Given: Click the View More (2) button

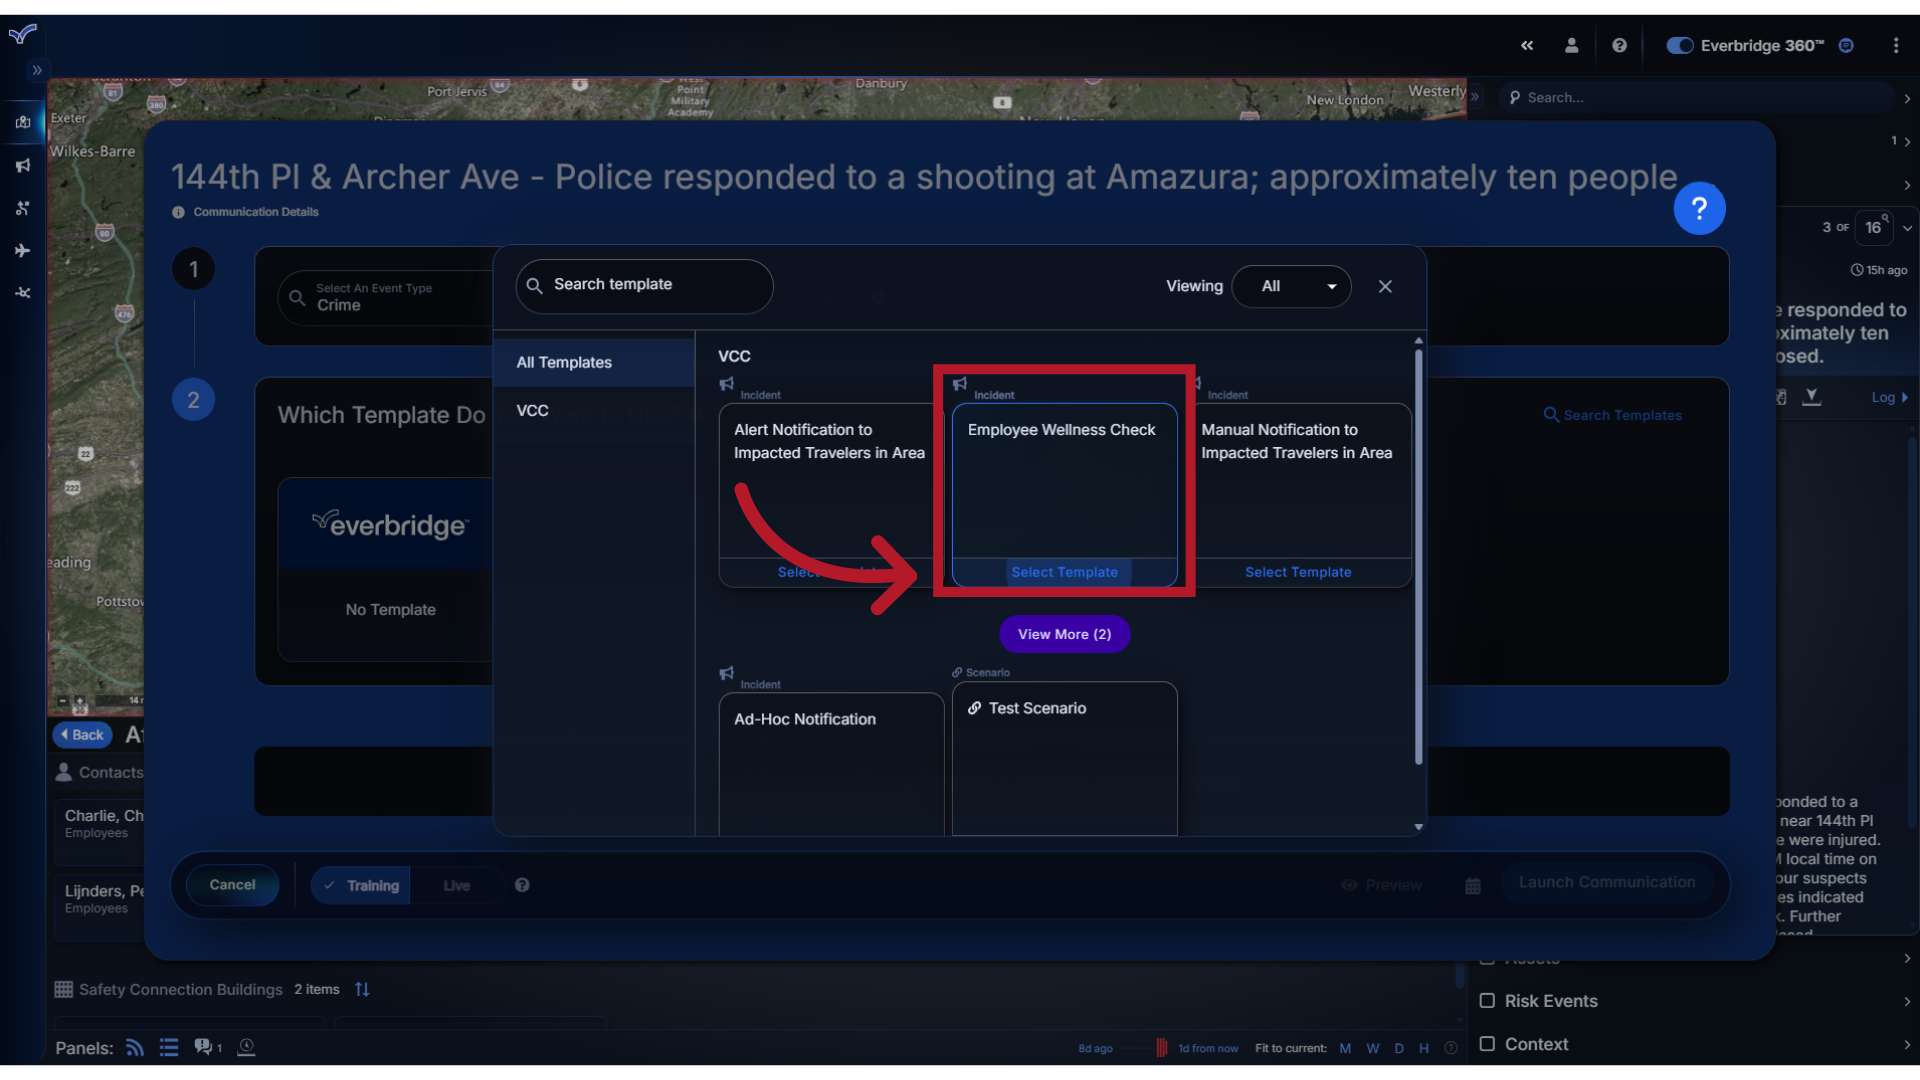Looking at the screenshot, I should coord(1064,634).
